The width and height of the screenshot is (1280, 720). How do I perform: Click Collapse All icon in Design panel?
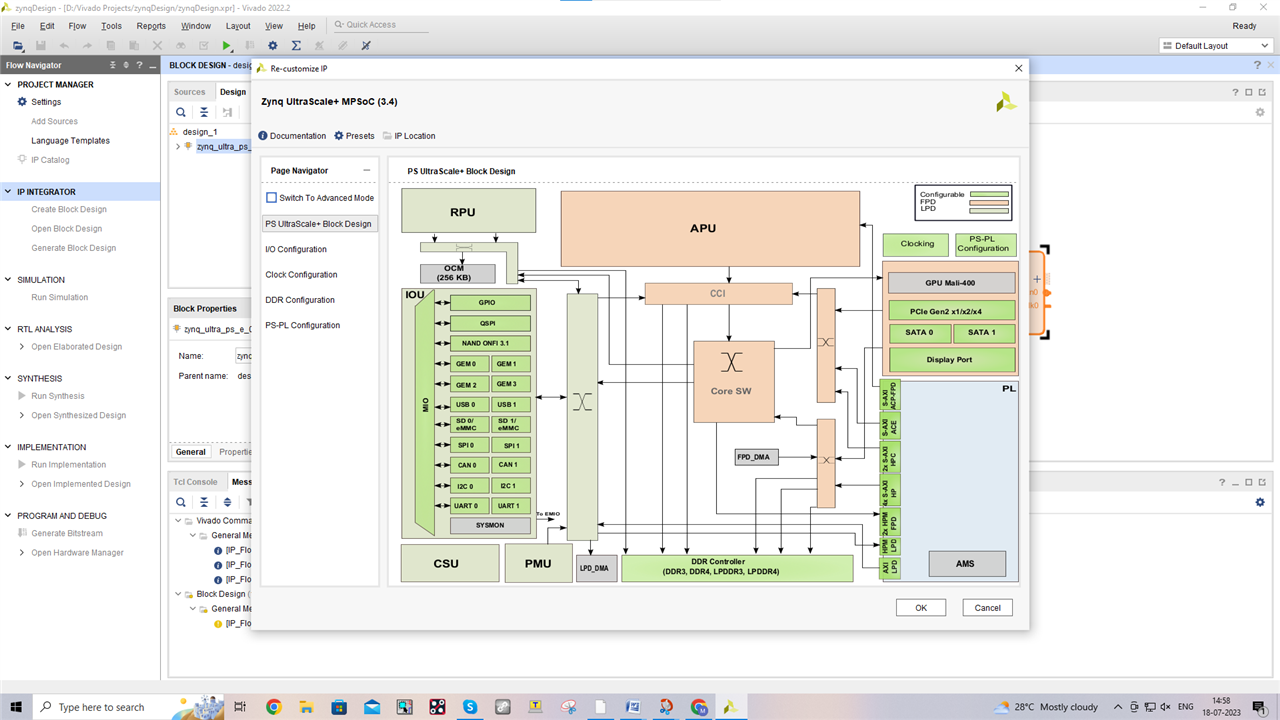click(x=204, y=113)
